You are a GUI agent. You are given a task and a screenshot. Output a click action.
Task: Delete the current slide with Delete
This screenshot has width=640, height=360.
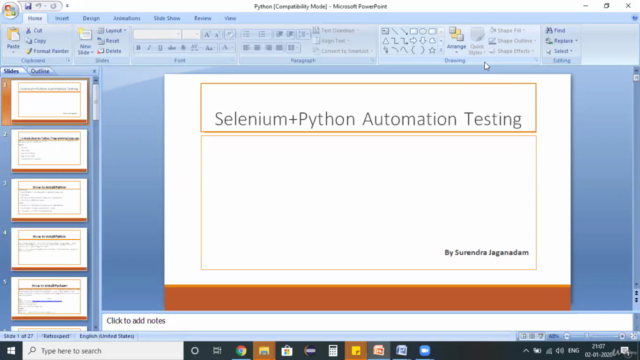(x=109, y=51)
